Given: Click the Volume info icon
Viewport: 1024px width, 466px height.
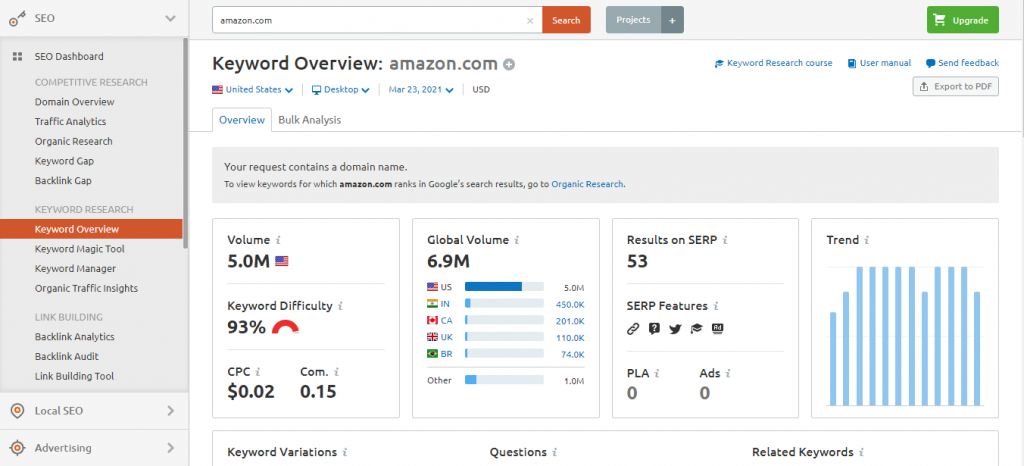Looking at the screenshot, I should (x=278, y=240).
